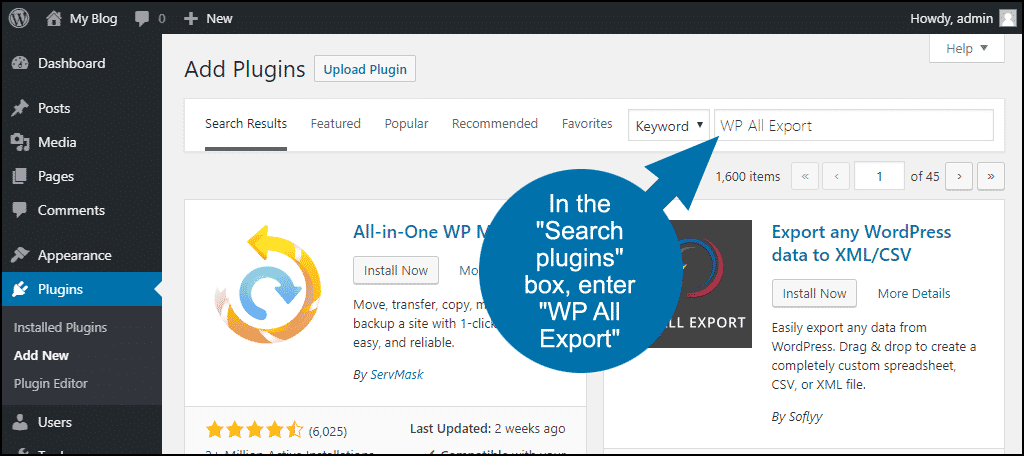This screenshot has width=1024, height=456.
Task: Click the Plugins plug icon
Action: coord(21,289)
